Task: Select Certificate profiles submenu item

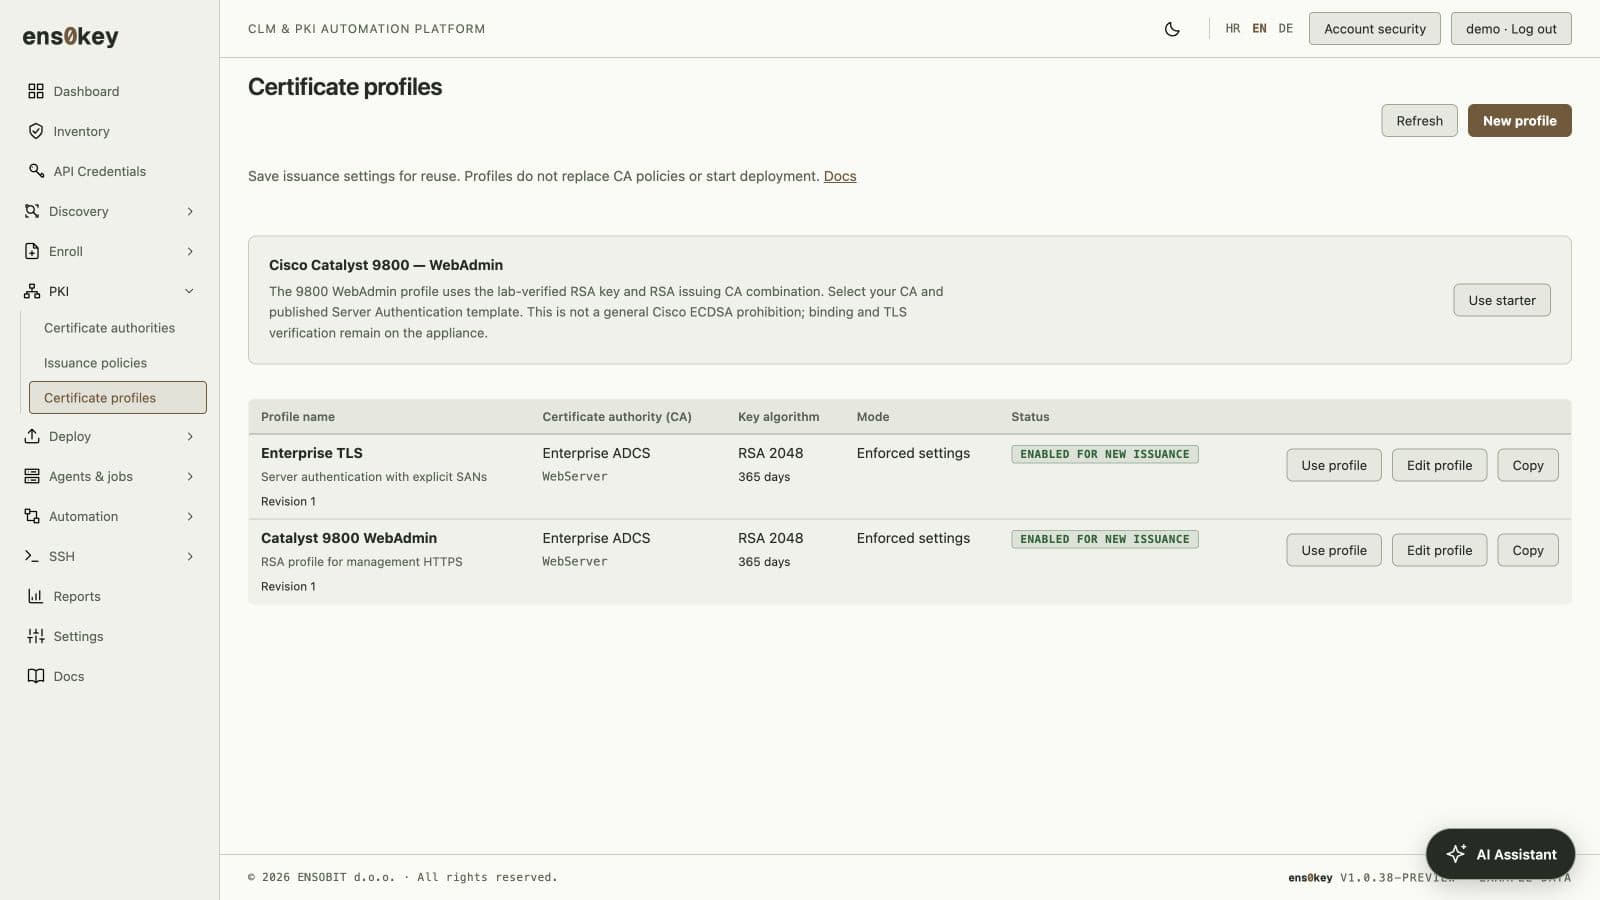Action: pyautogui.click(x=118, y=397)
